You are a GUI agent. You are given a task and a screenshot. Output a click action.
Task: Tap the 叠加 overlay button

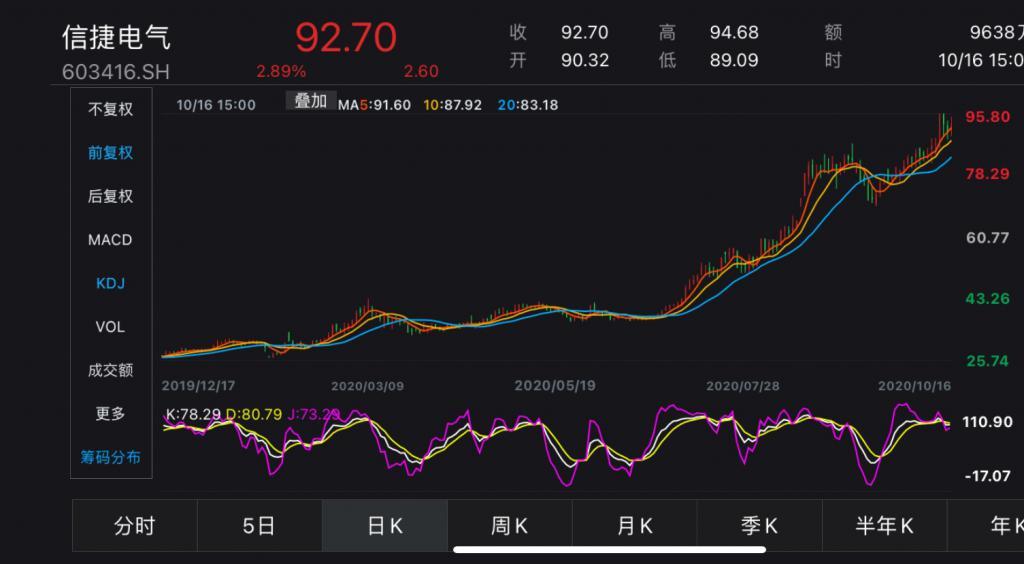[x=311, y=101]
